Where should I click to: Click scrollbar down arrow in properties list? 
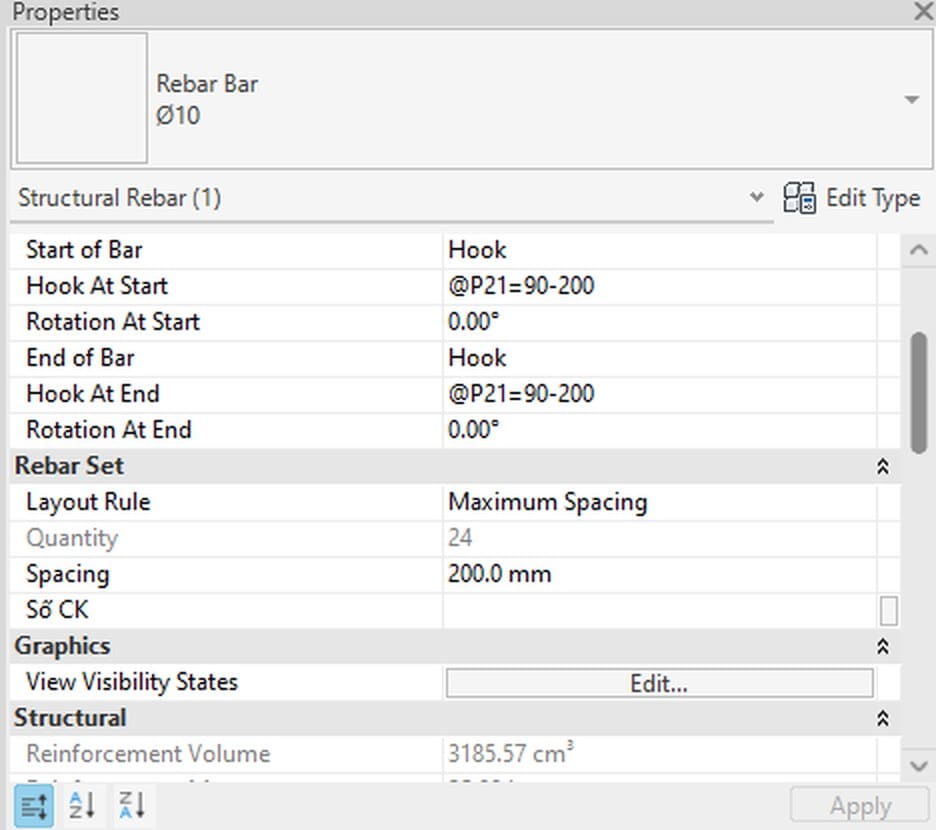point(919,765)
